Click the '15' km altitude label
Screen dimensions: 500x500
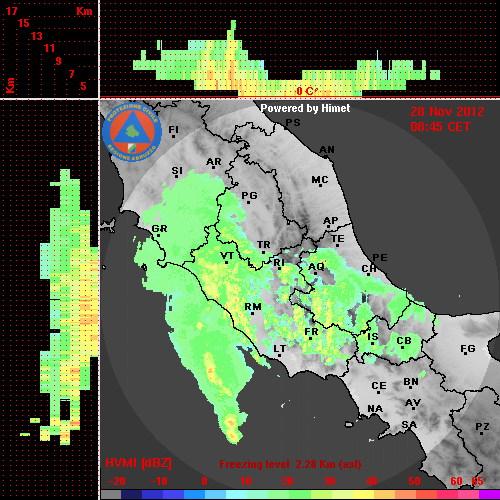[24, 23]
